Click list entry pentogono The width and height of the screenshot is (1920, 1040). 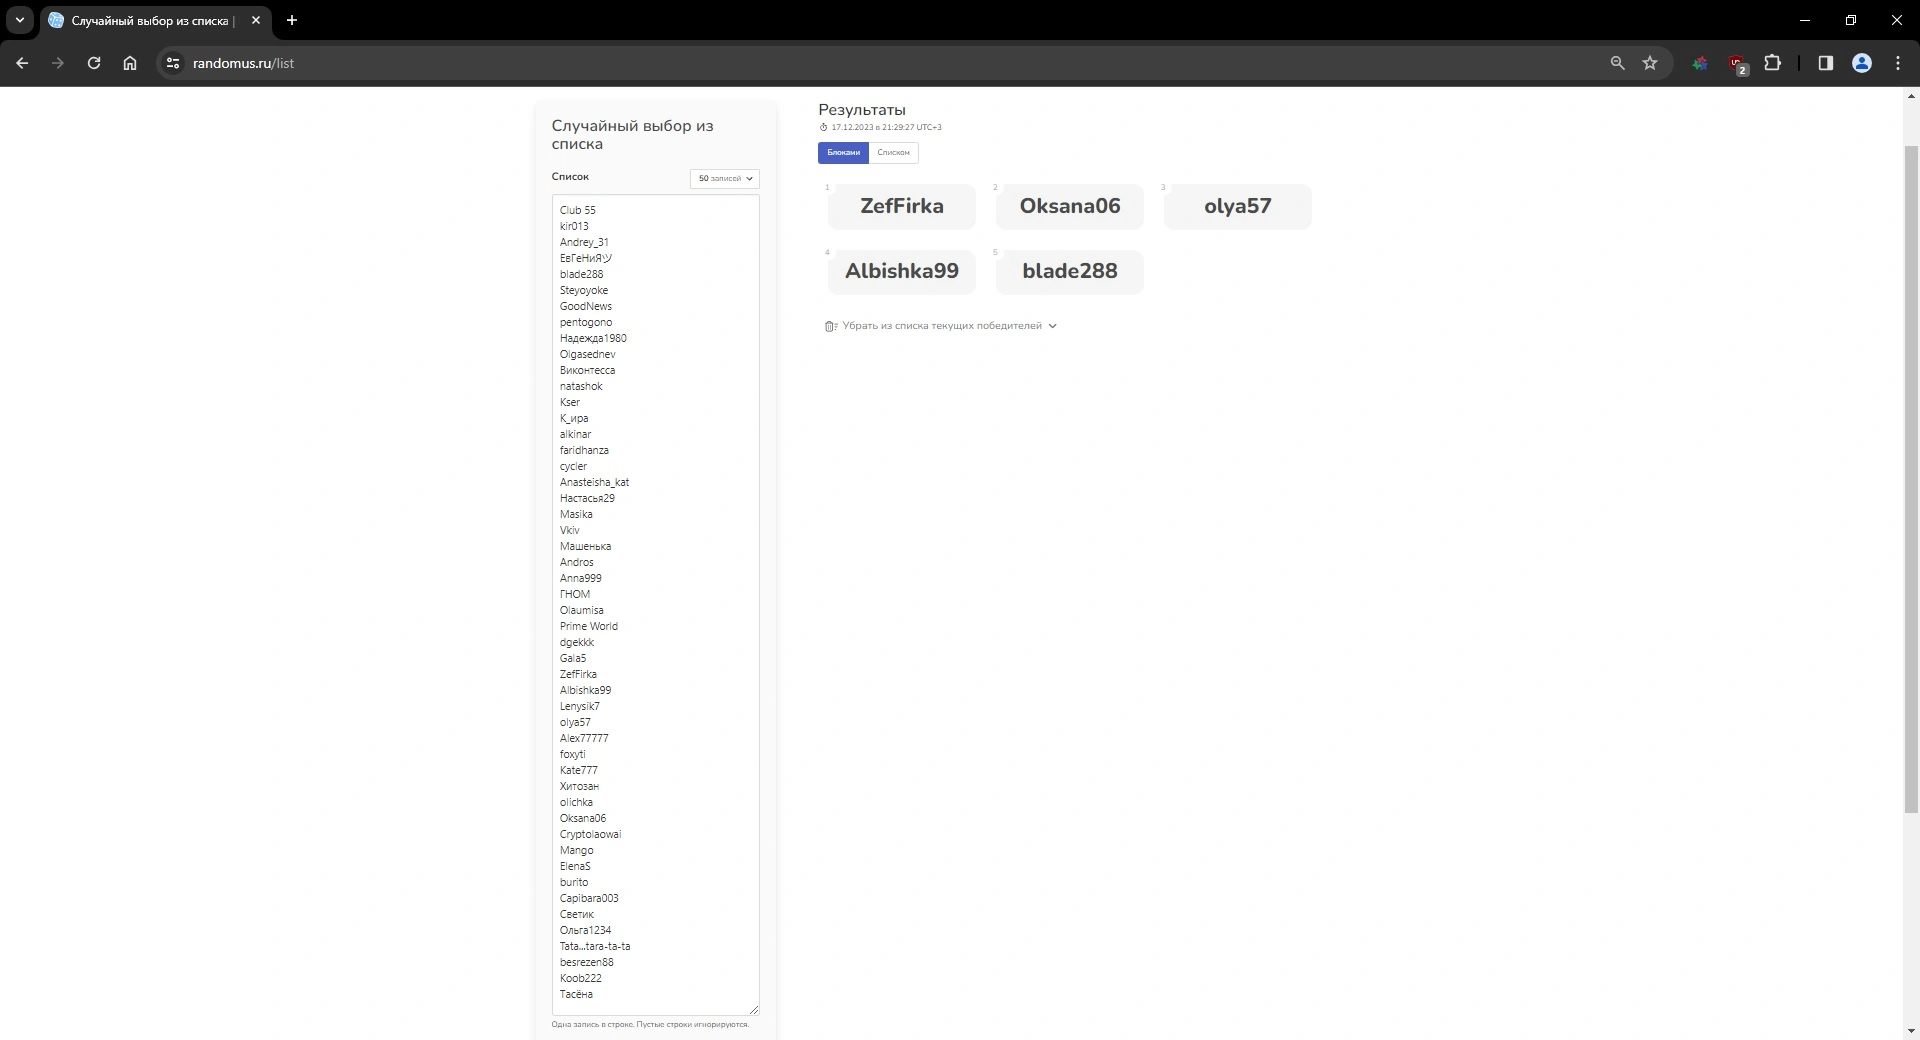pyautogui.click(x=586, y=322)
